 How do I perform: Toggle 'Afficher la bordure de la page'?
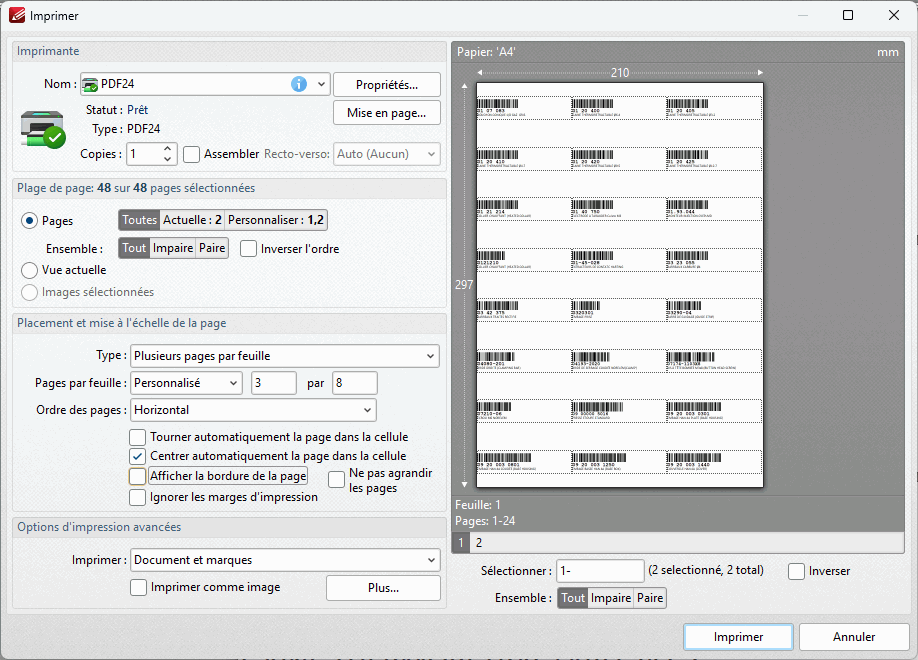(x=137, y=476)
